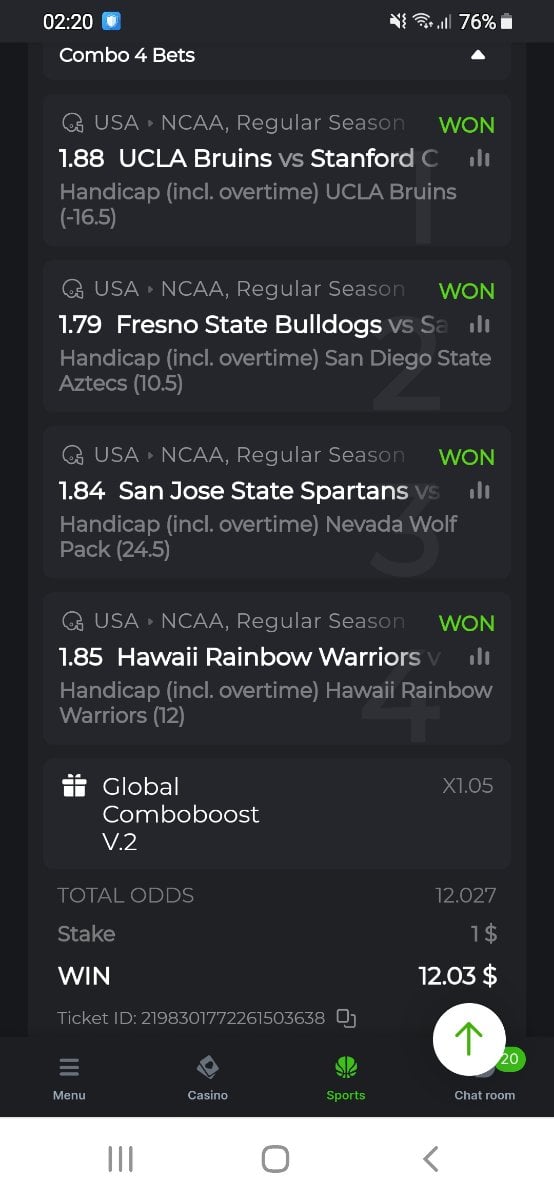Select the Sports tab
This screenshot has width=554, height=1200.
[x=346, y=1078]
